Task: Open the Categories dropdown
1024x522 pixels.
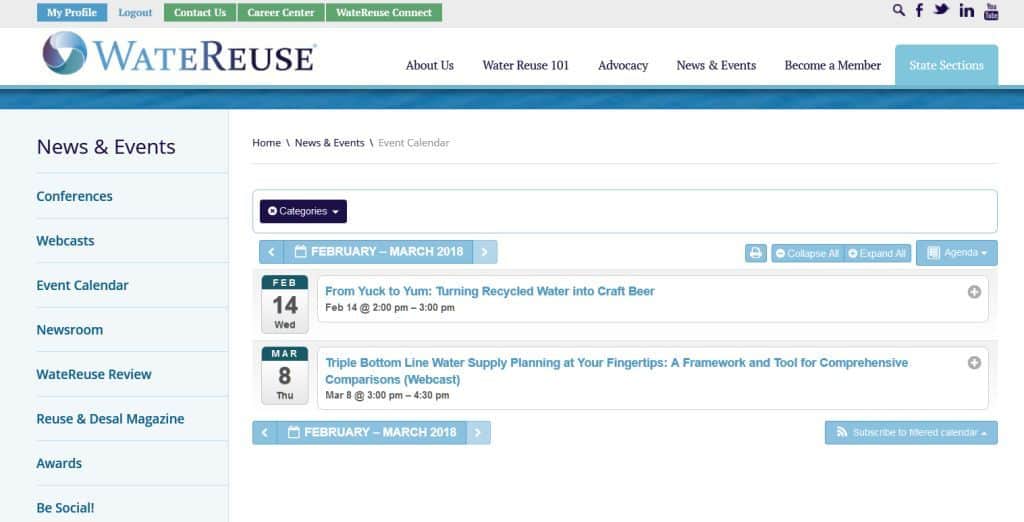Action: point(303,211)
